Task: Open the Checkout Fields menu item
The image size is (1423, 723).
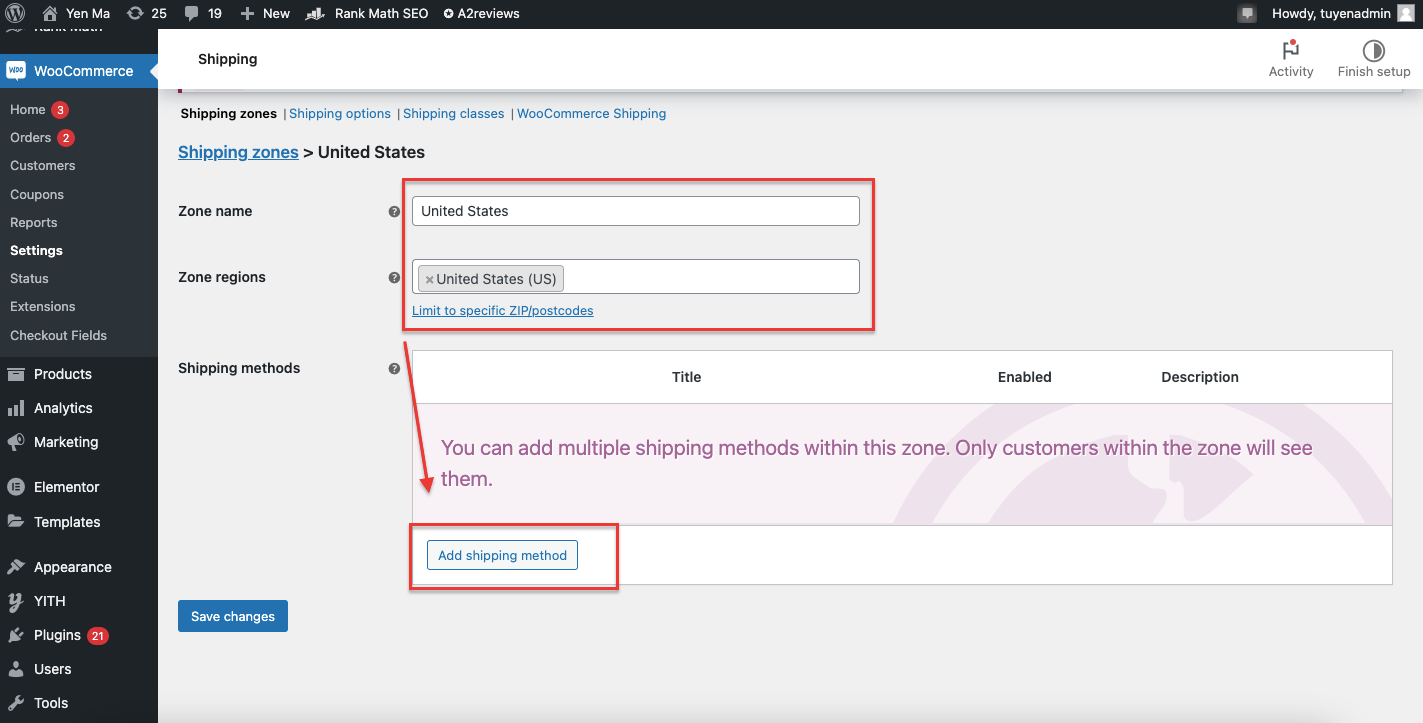Action: (x=58, y=335)
